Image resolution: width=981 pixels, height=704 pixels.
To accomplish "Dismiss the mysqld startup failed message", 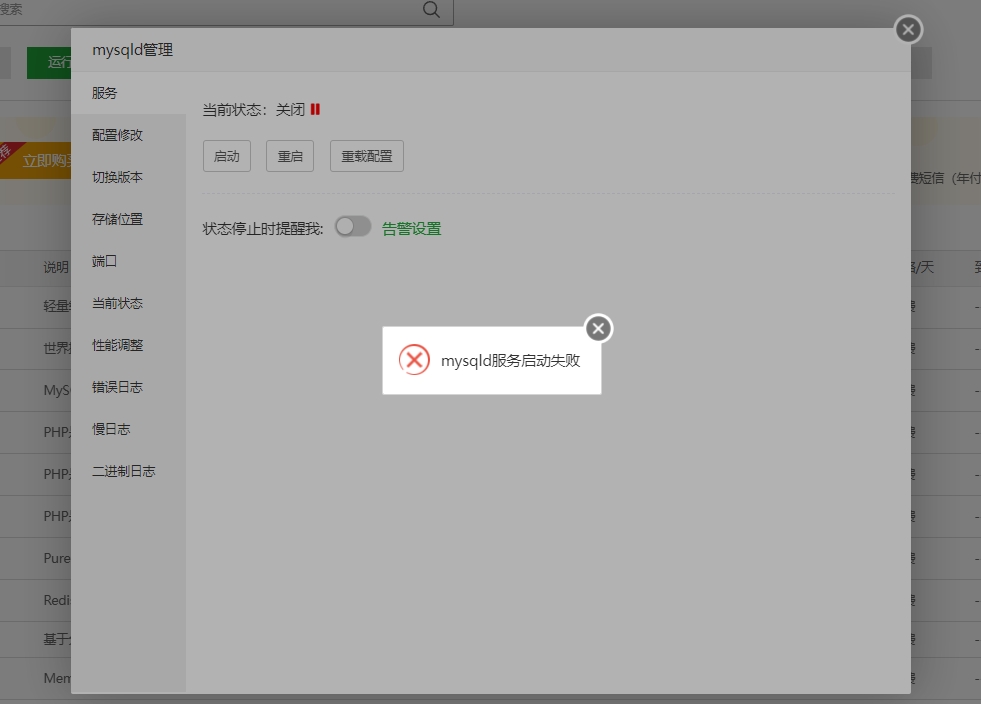I will [598, 329].
